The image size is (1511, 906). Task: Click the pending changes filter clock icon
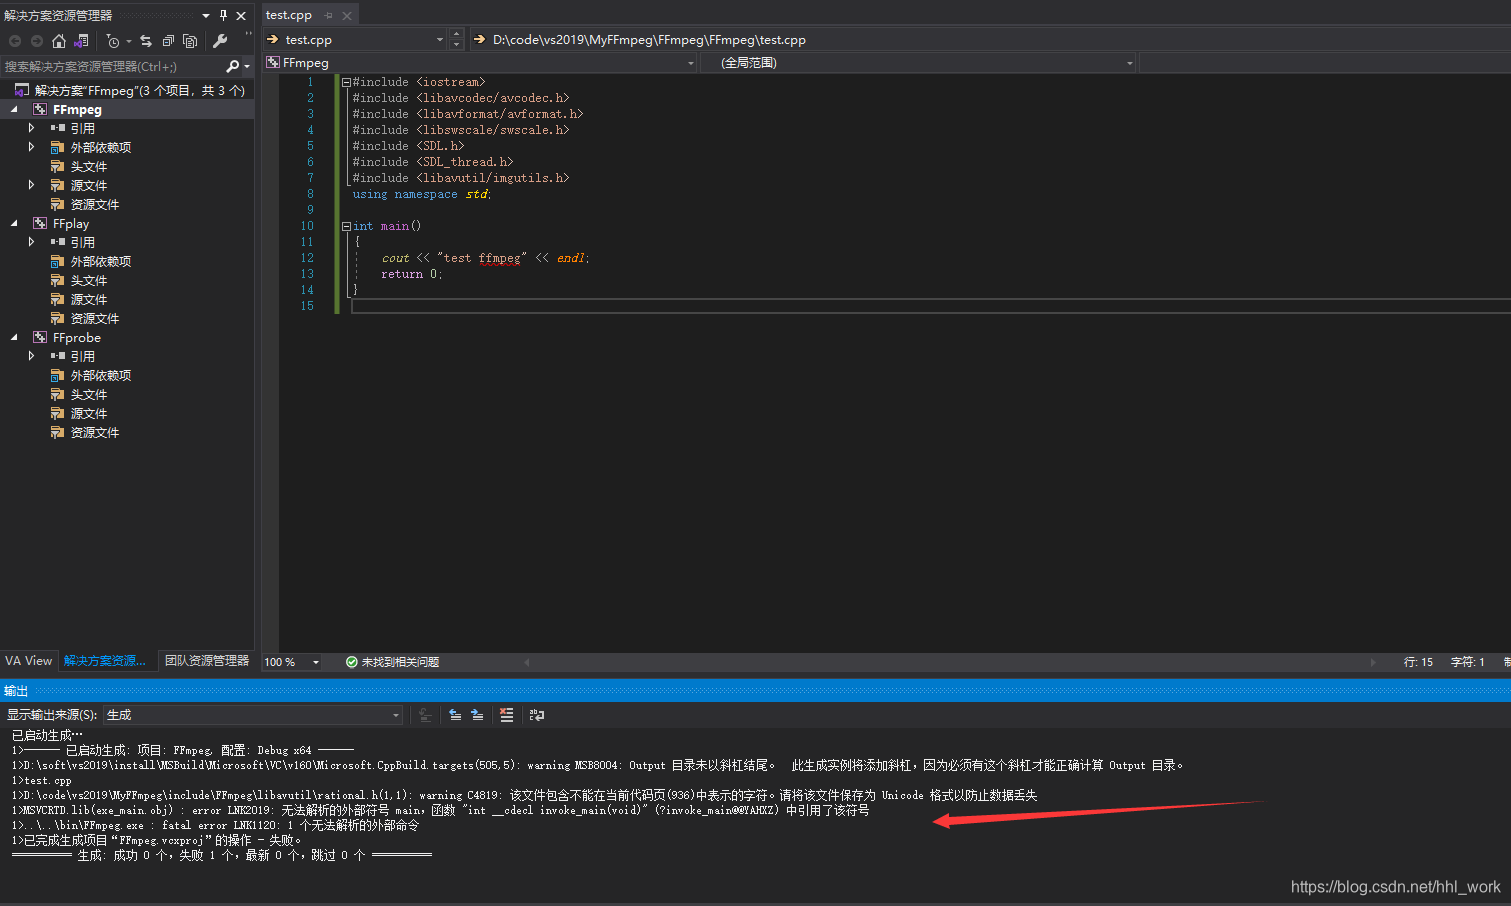113,41
